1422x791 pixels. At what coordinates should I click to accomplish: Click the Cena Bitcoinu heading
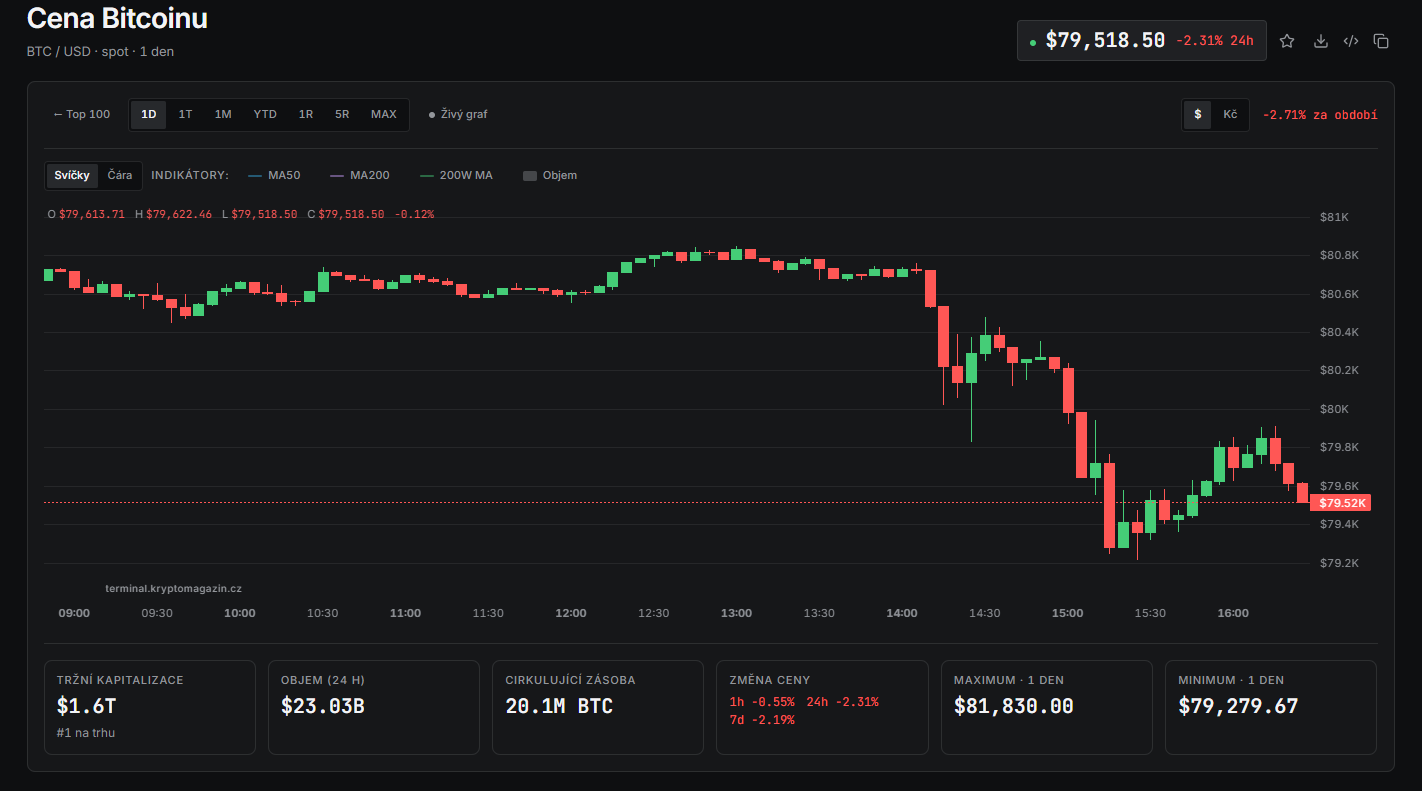point(117,18)
